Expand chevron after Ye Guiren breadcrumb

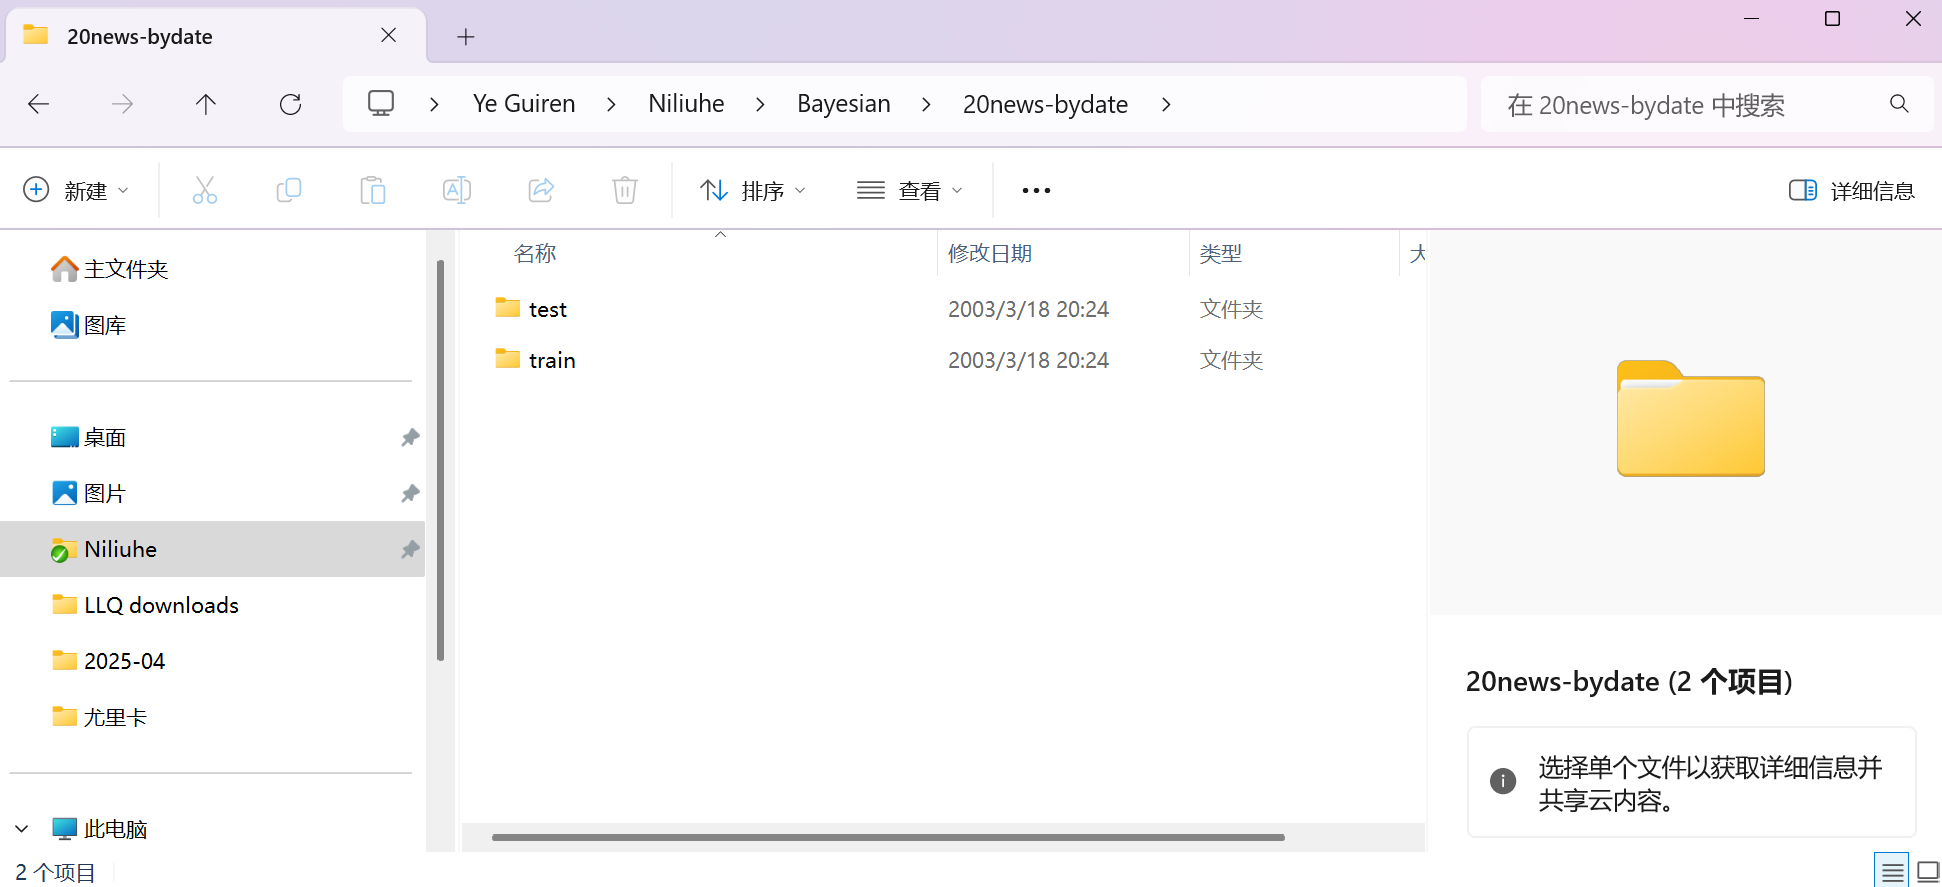[611, 104]
